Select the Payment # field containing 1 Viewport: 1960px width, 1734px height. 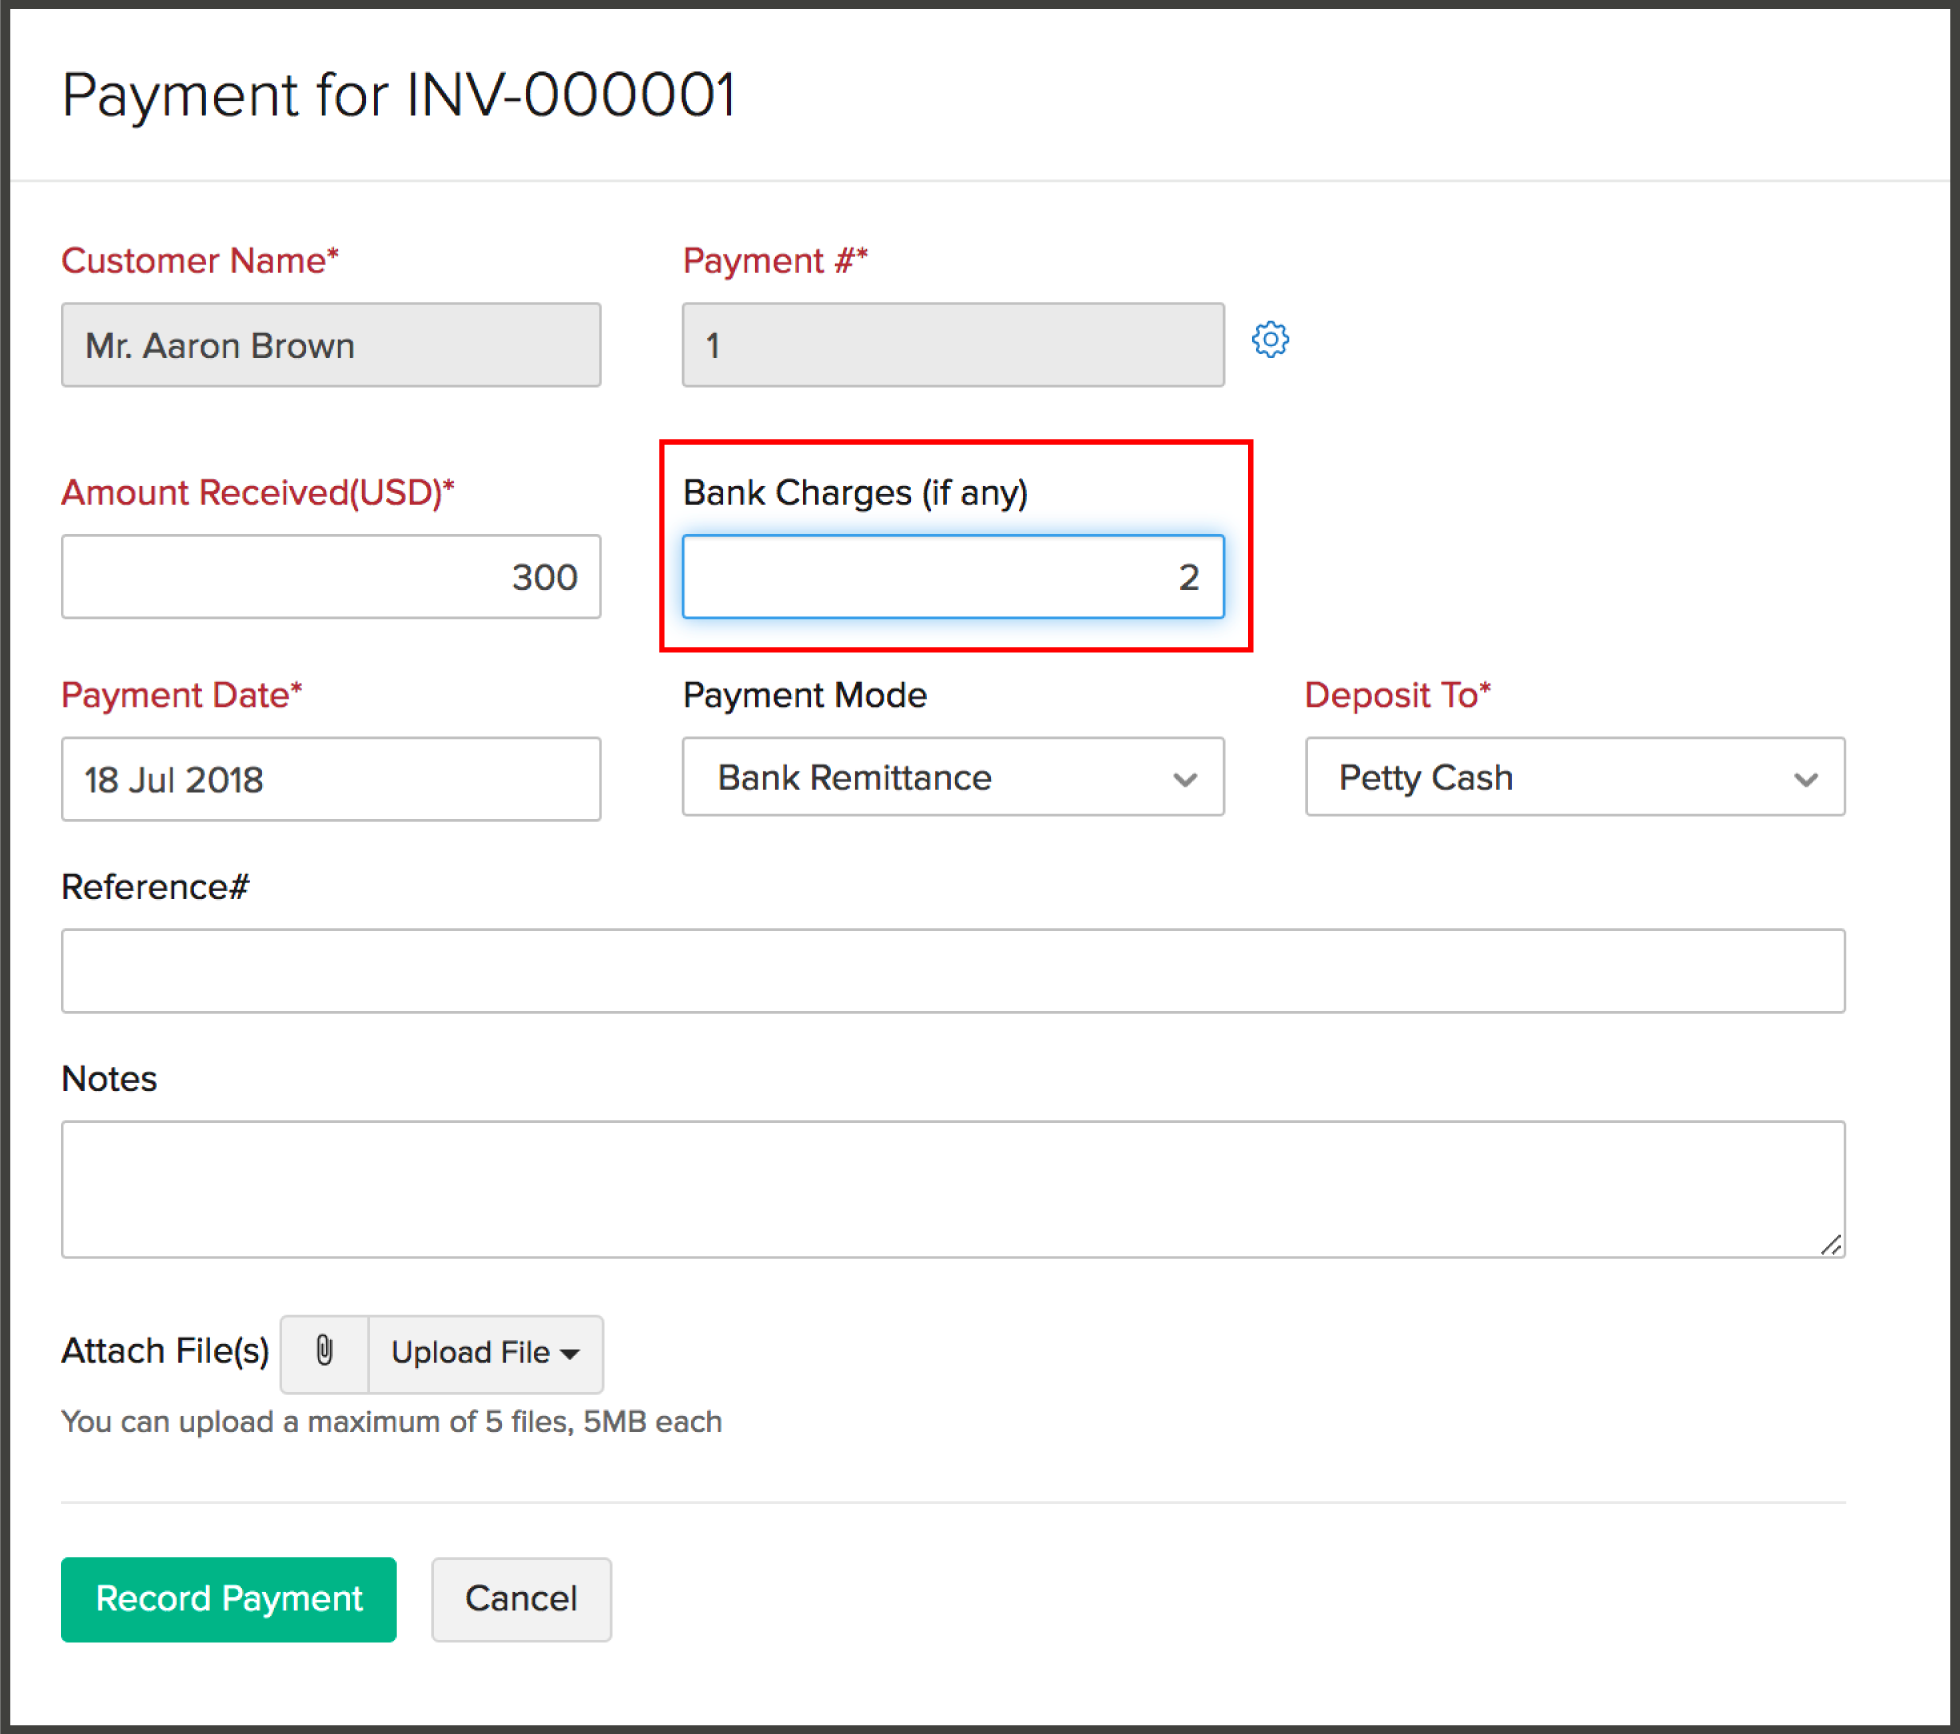click(x=952, y=345)
